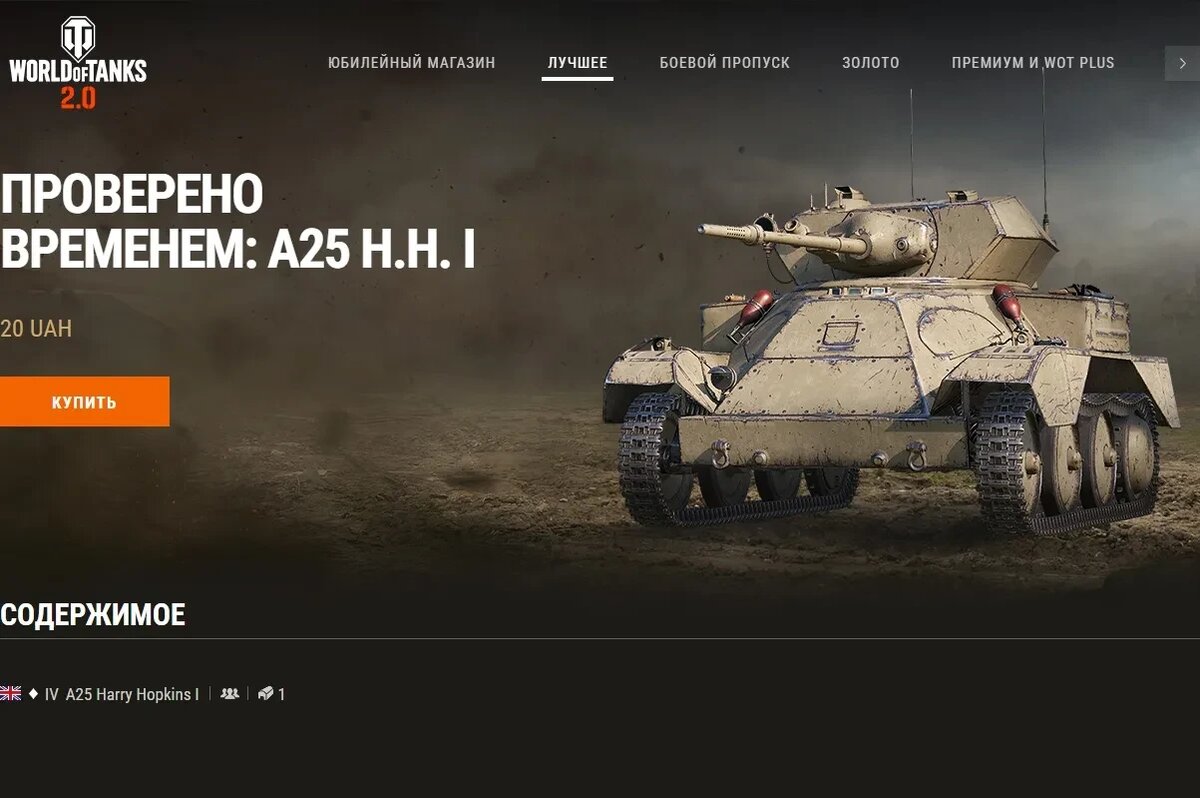Click the ПРОВЕРЕНО ВРЕМЕНЕМ: A25 H.H. I headline

coord(237,222)
